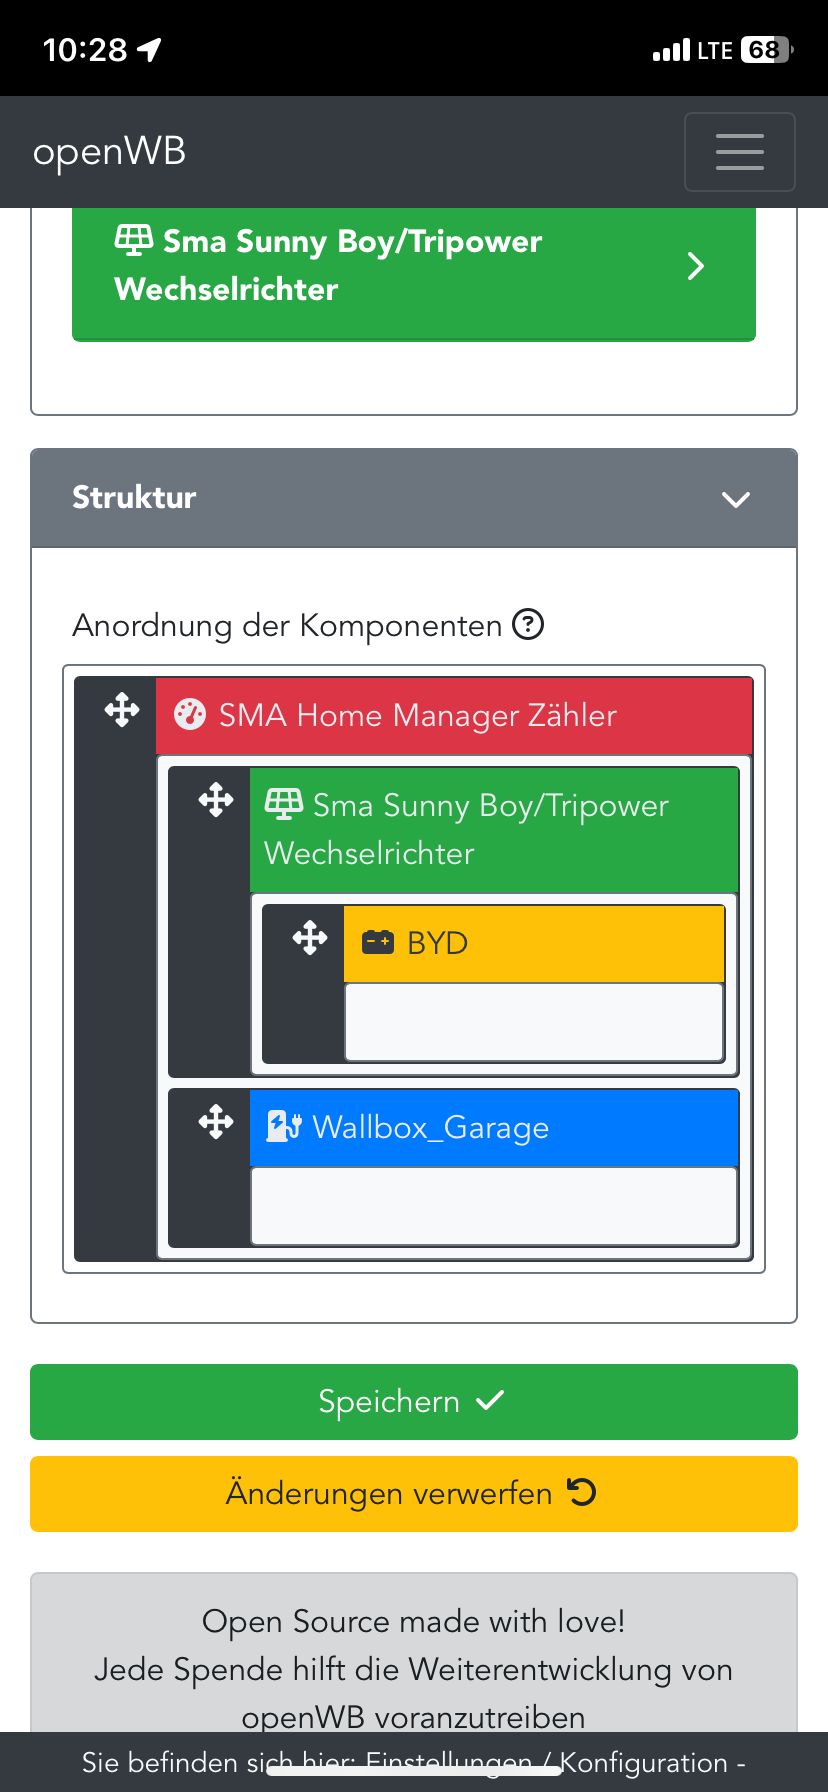Save with the Speichern button
The image size is (828, 1792).
(x=414, y=1402)
